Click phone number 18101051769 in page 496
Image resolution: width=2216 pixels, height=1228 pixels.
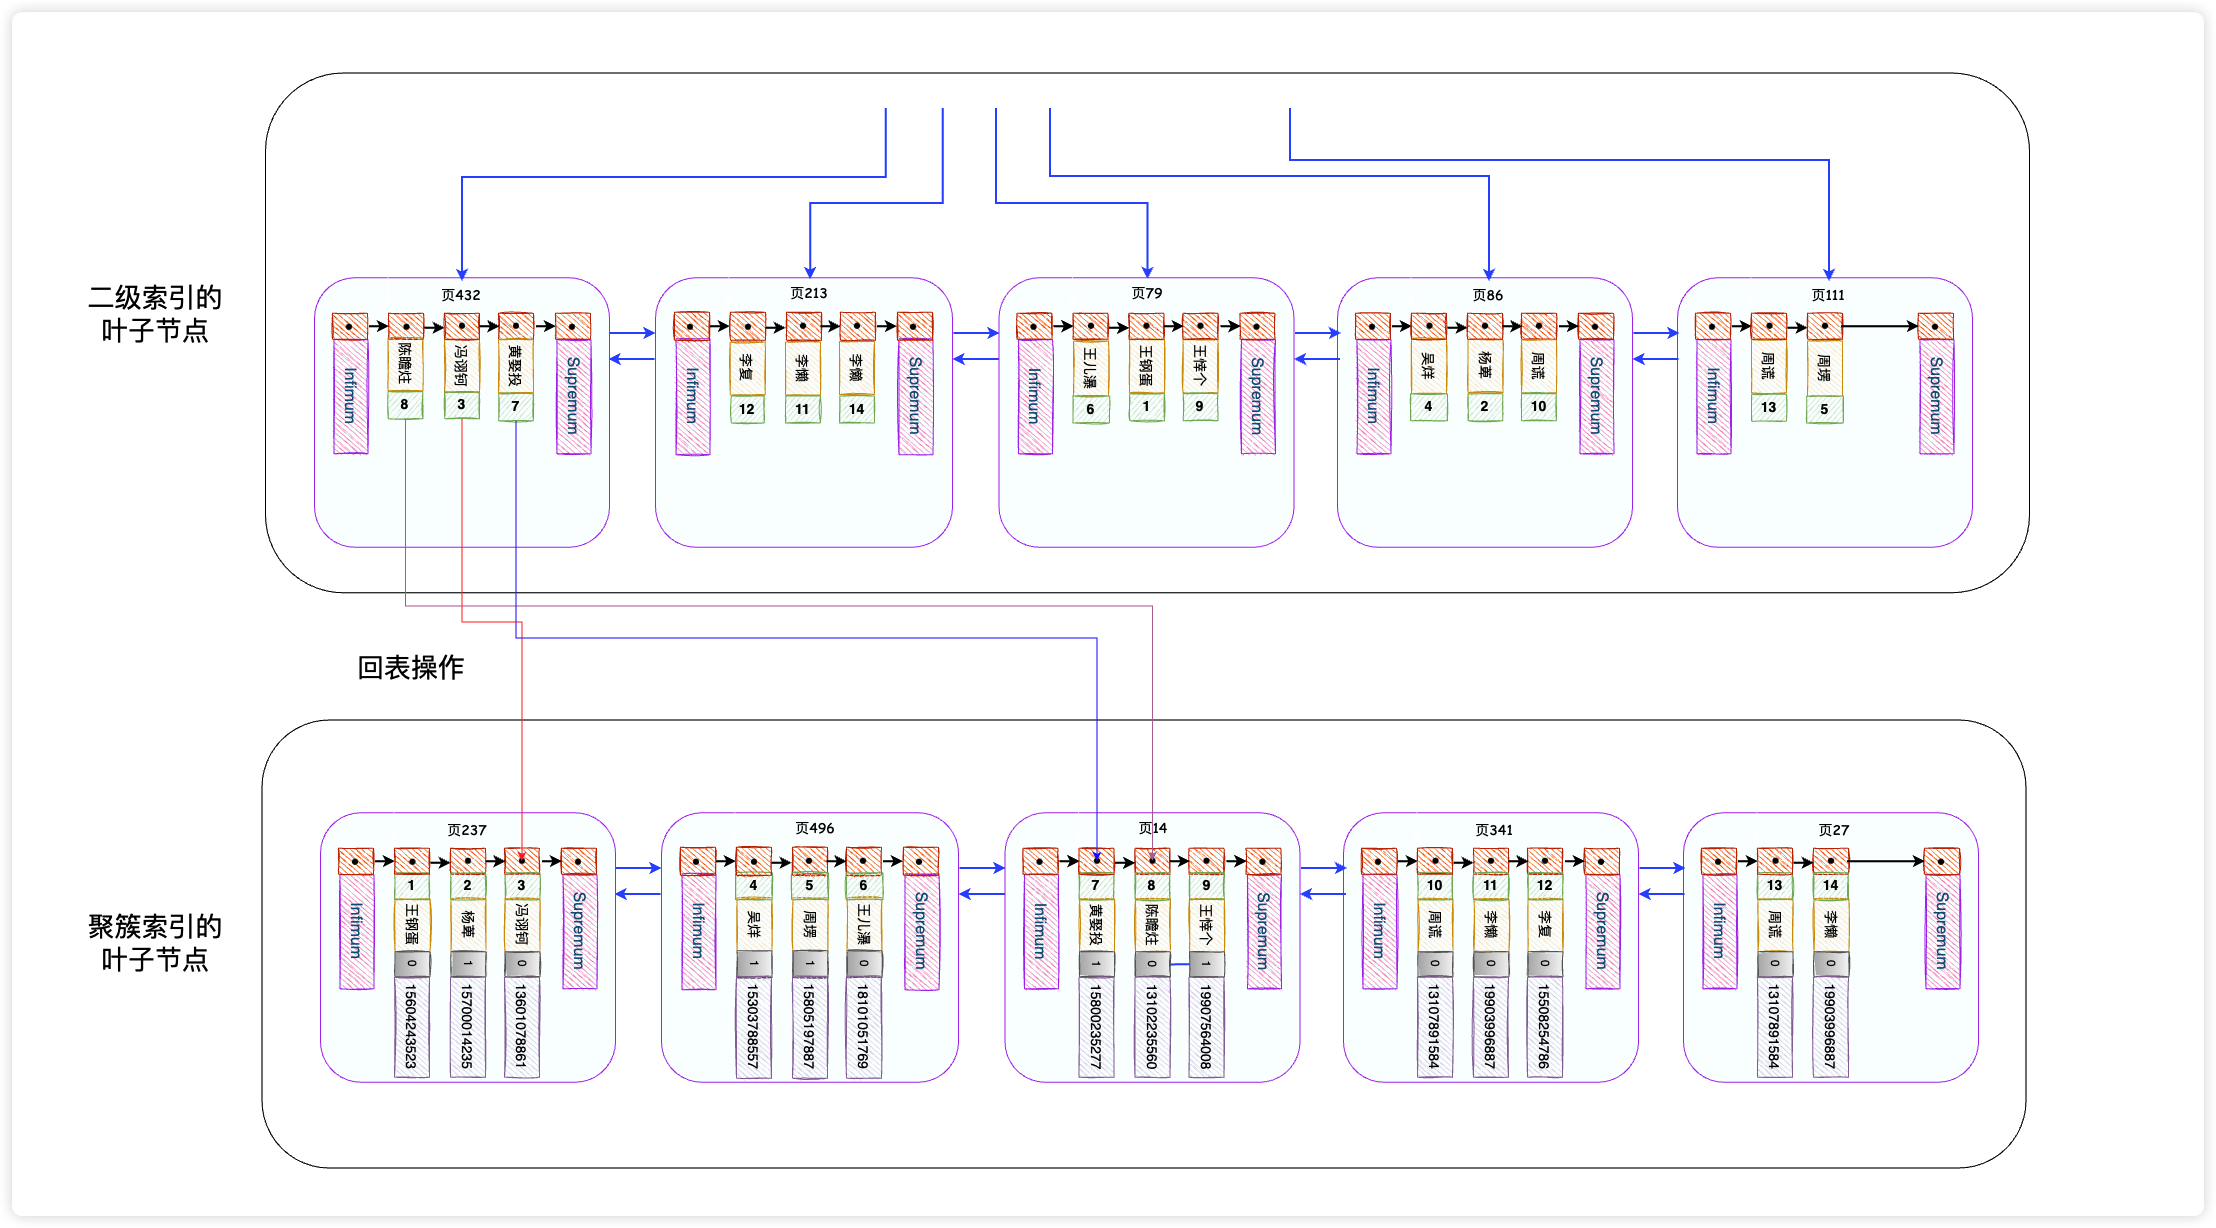863,1027
